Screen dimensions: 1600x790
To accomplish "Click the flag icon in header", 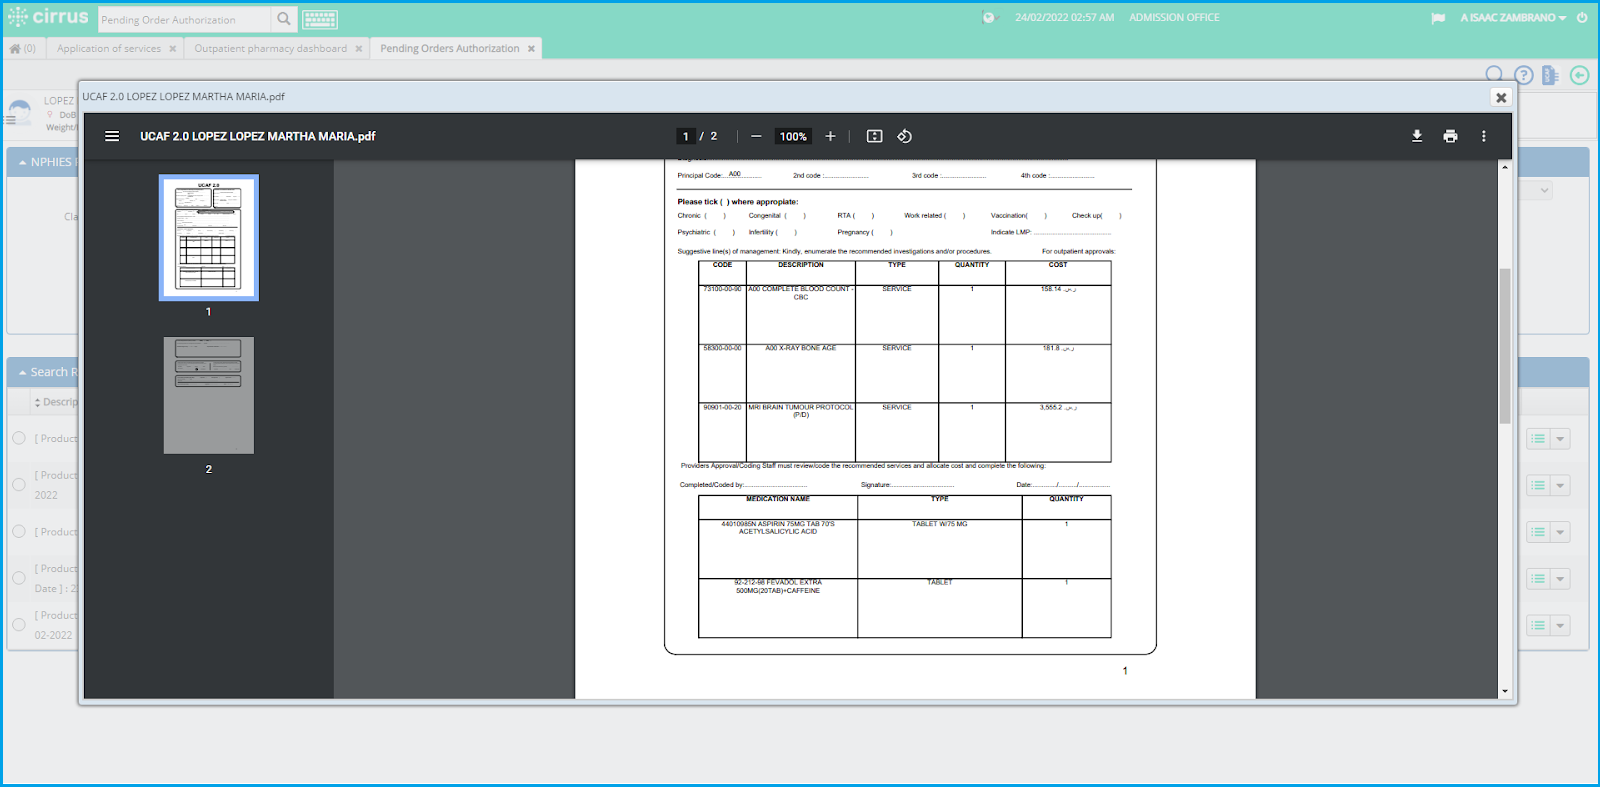I will pos(1438,18).
